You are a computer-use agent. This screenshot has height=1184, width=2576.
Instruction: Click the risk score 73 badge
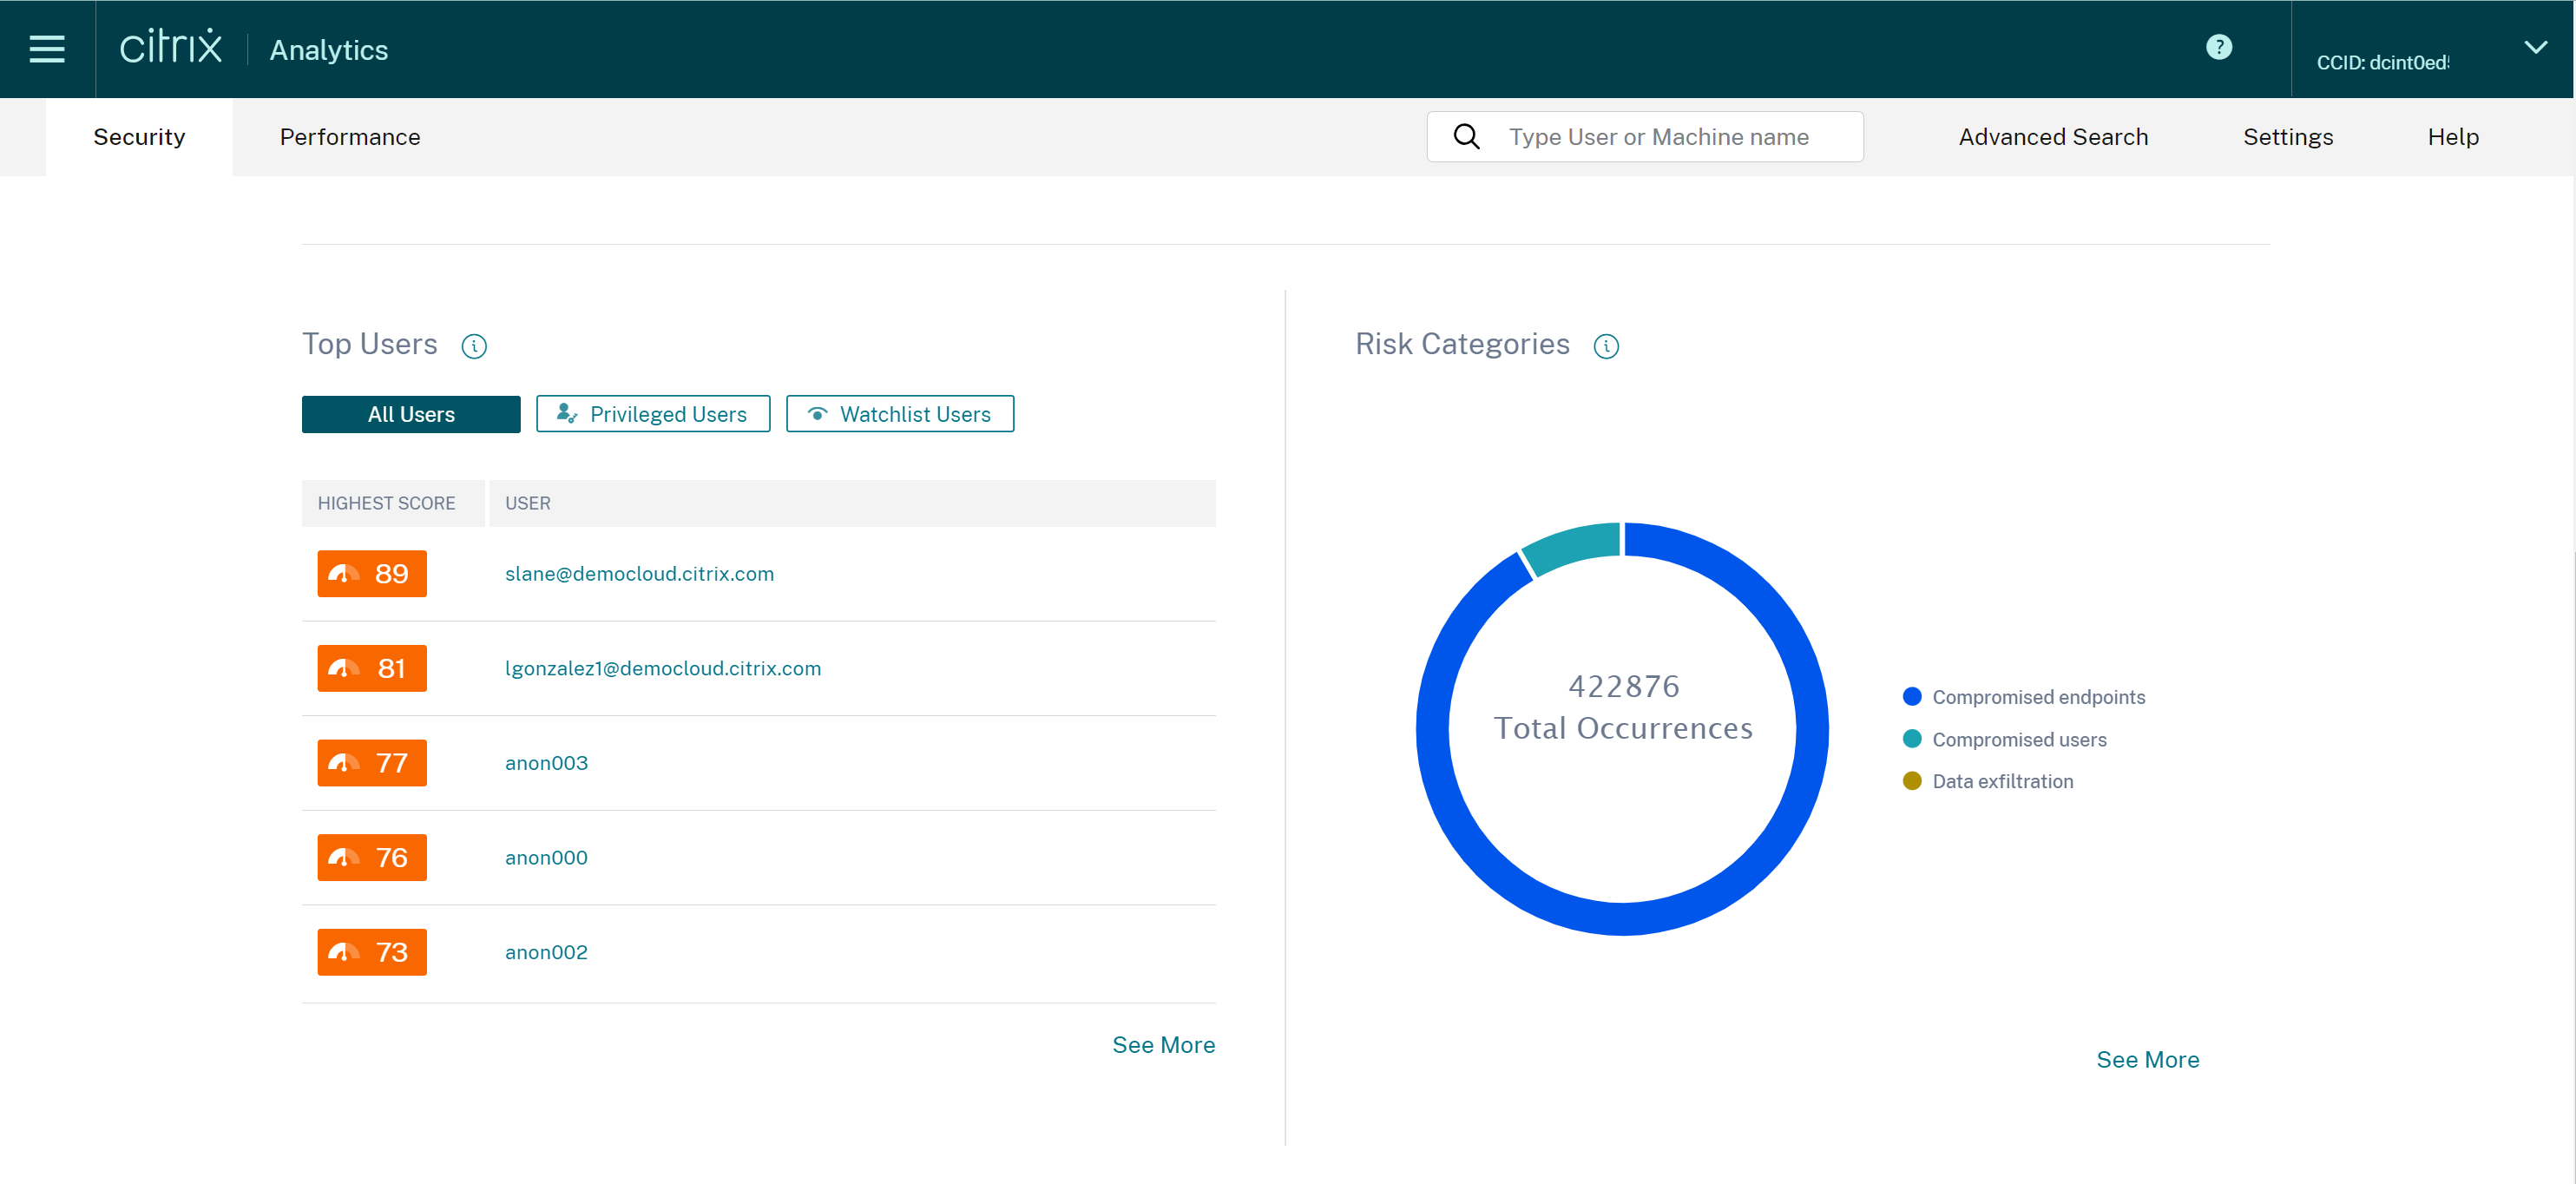click(372, 952)
